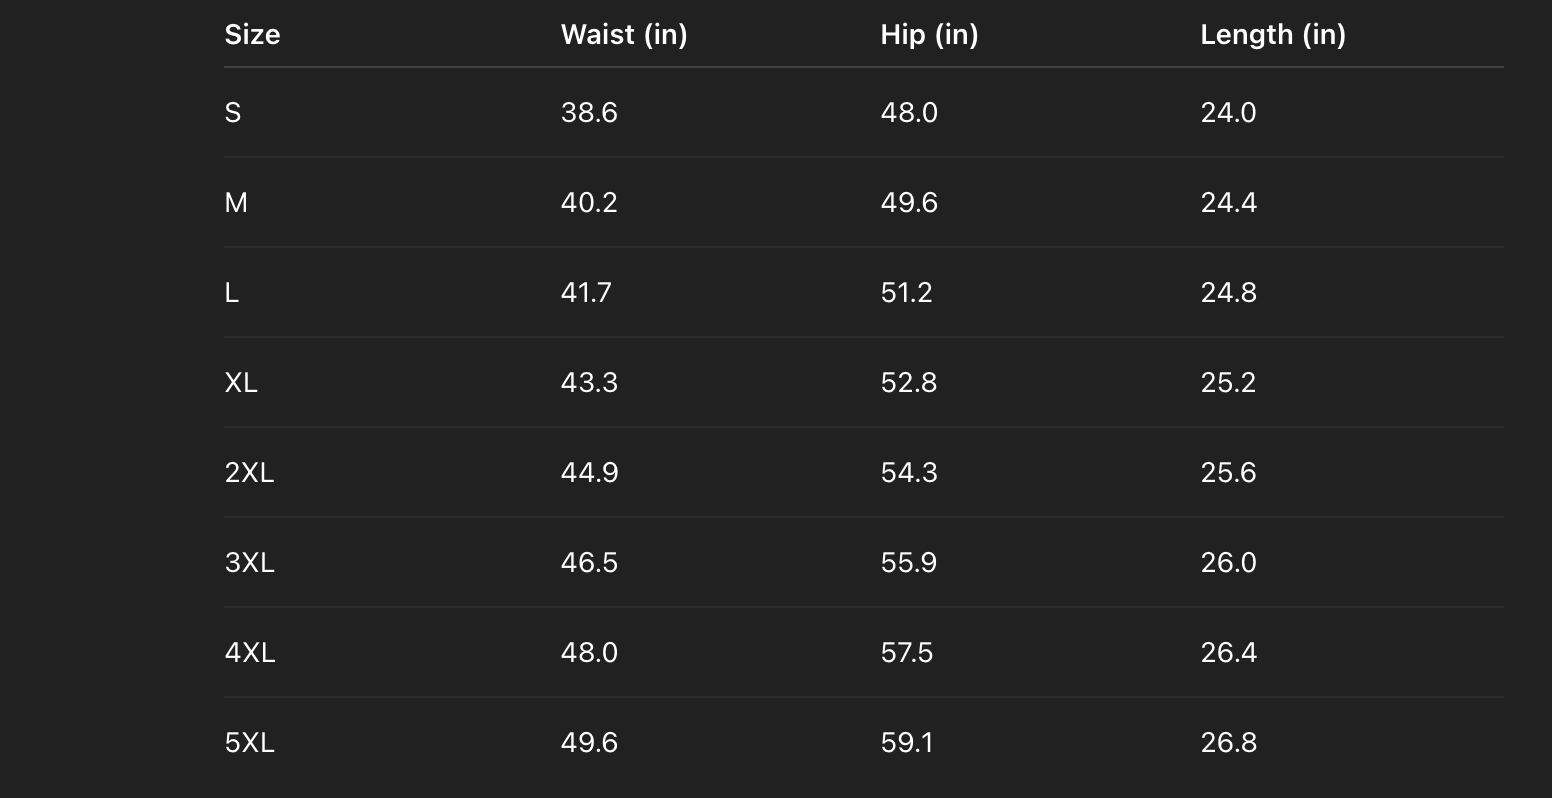Screen dimensions: 1552x798
Task: Select the XL size row label
Action: [241, 383]
